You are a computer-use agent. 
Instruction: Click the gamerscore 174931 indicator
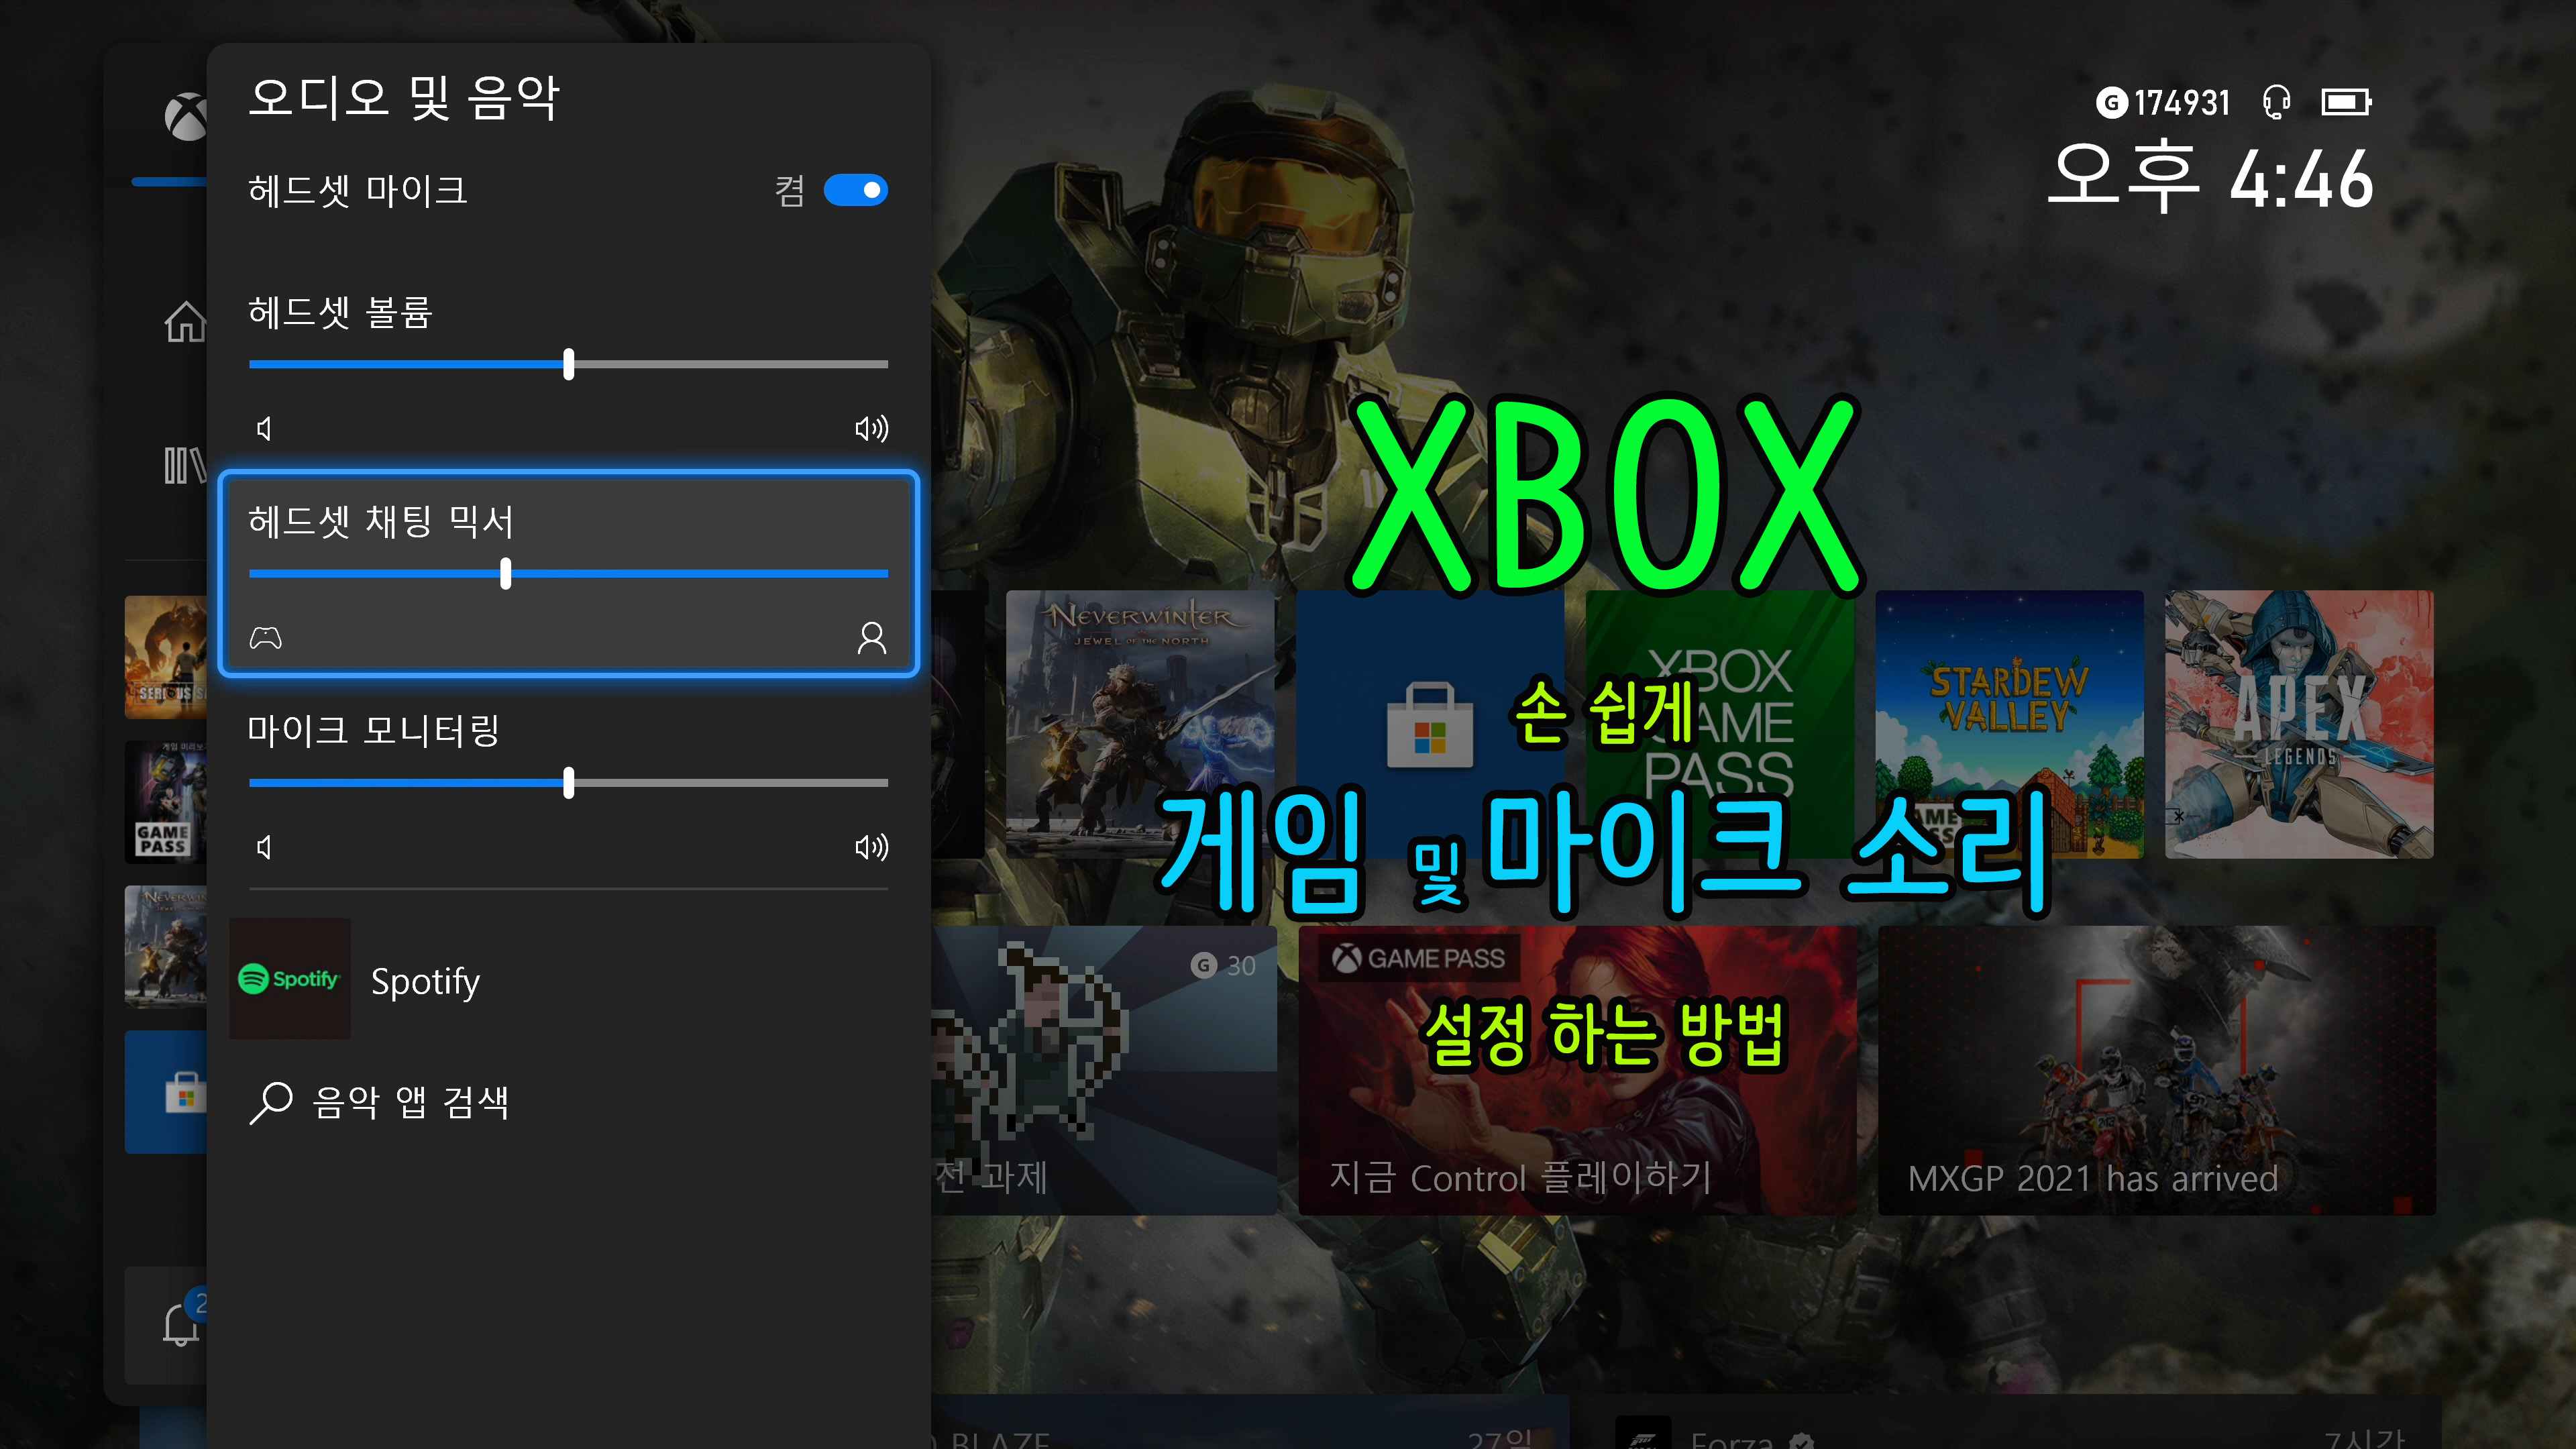[2163, 102]
